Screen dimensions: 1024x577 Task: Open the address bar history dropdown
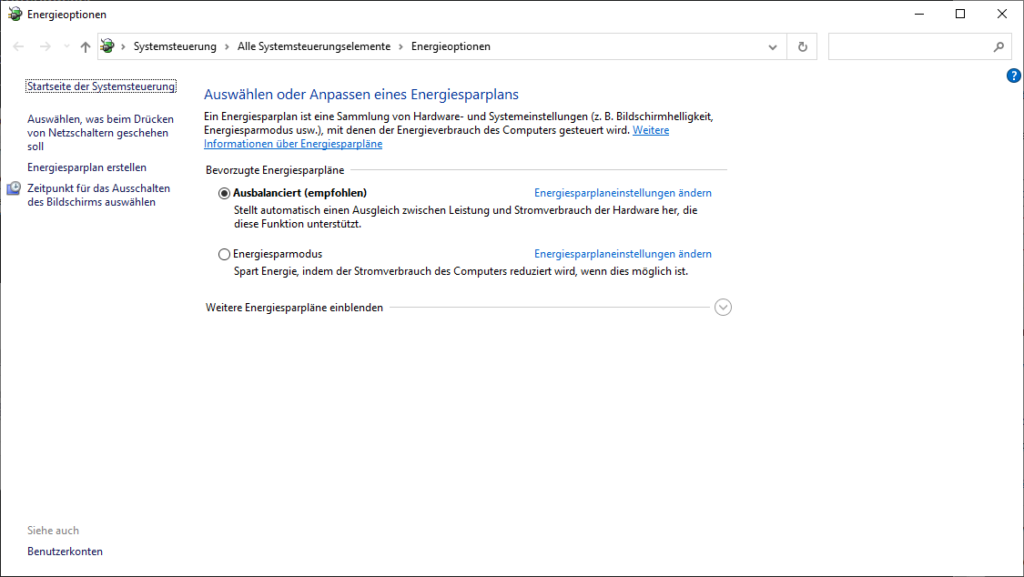coord(773,47)
